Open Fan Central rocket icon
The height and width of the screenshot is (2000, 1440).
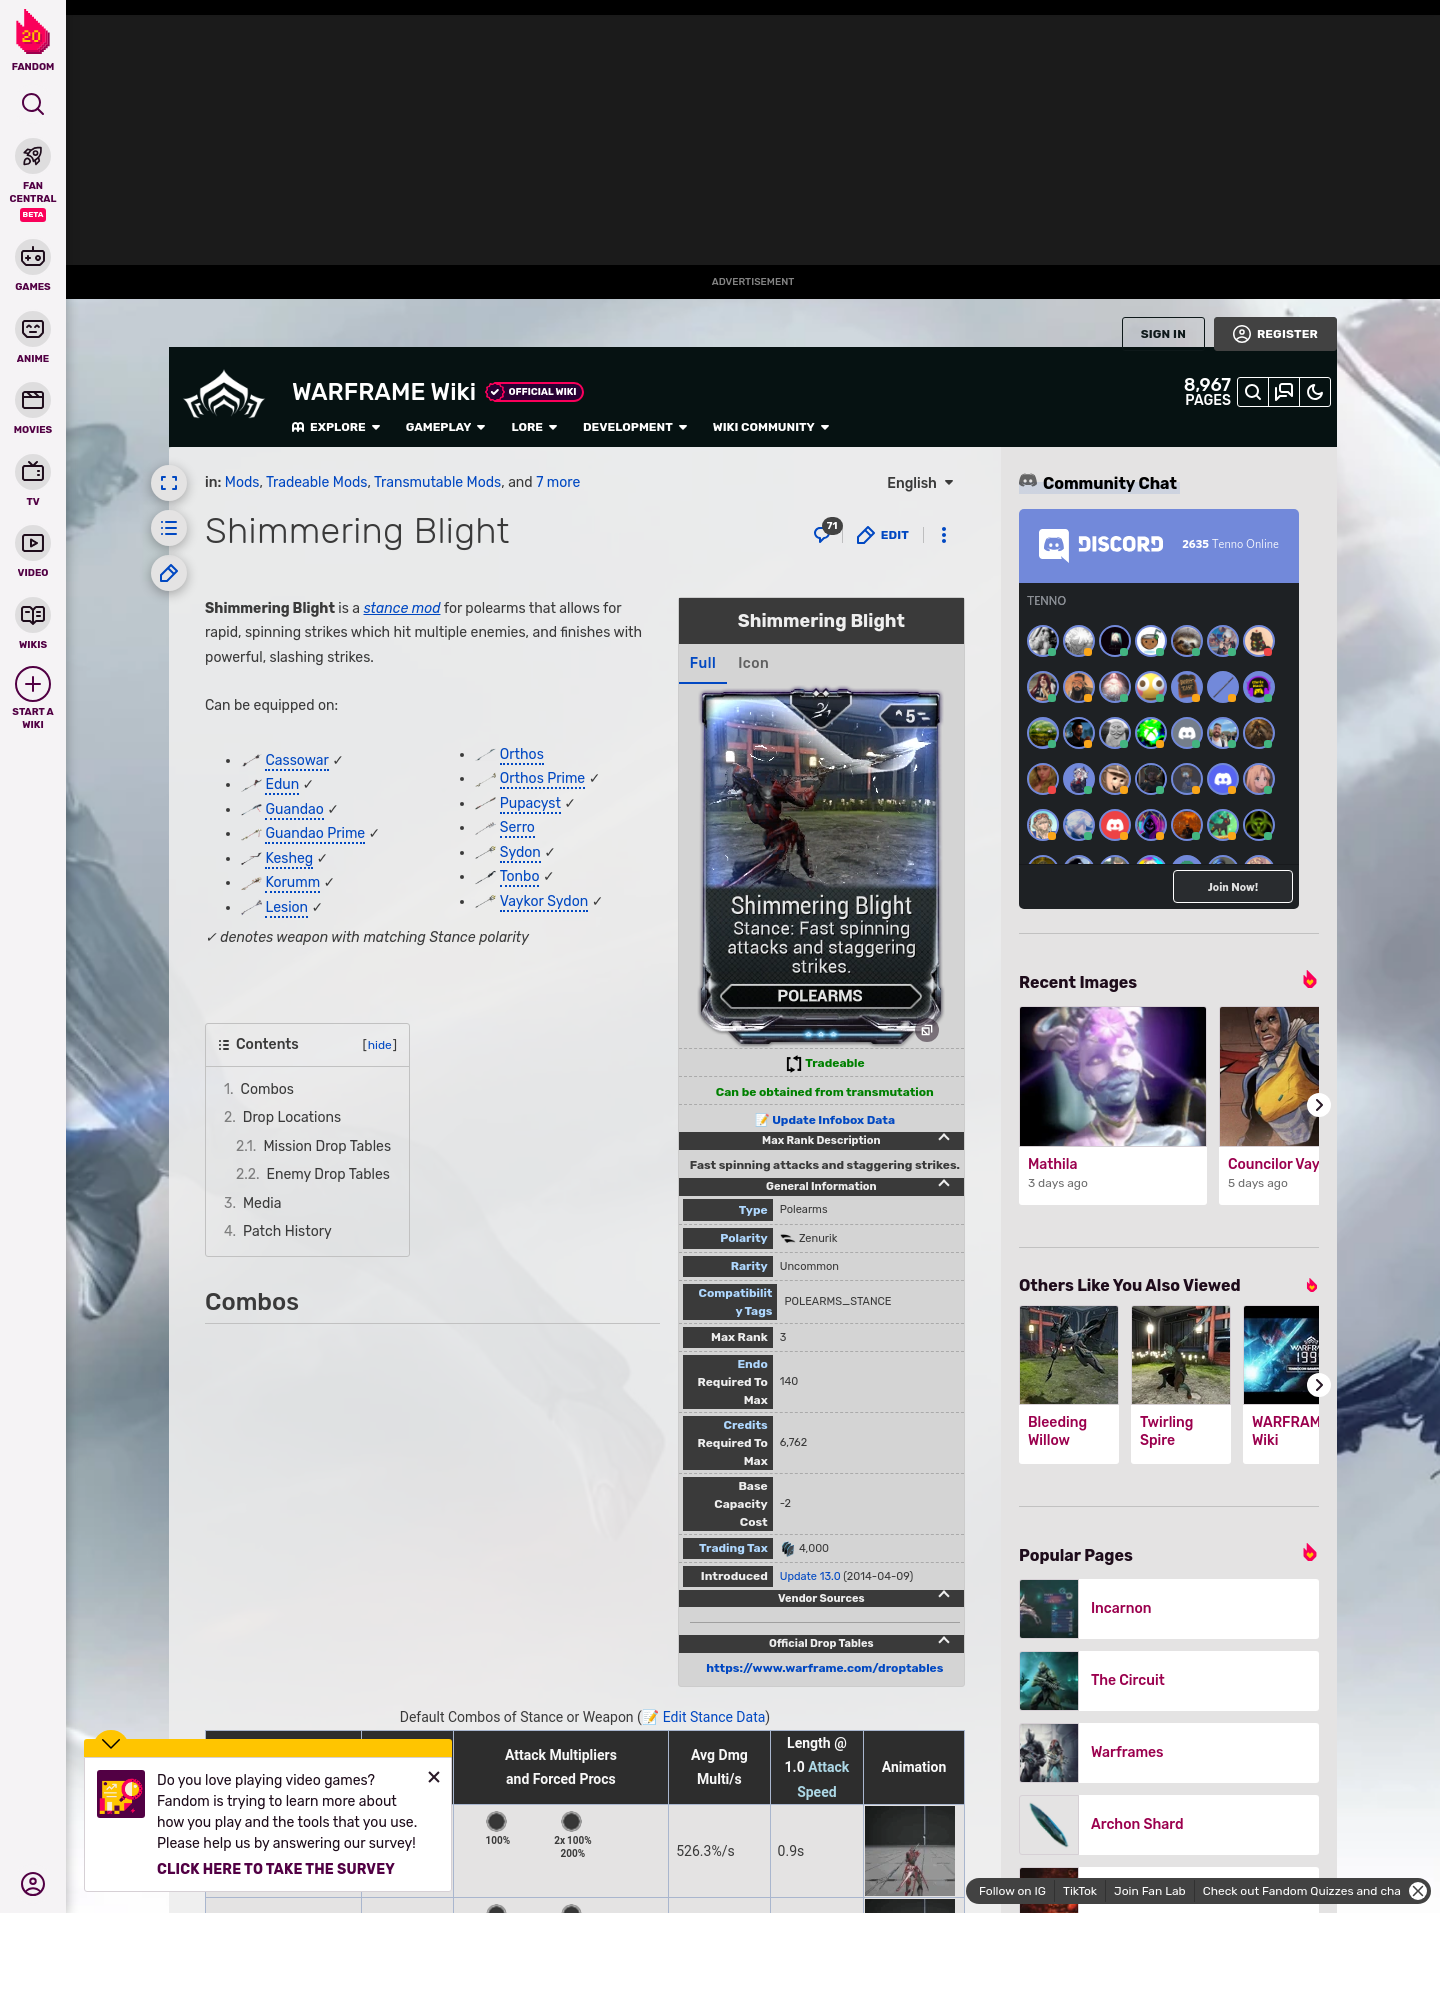click(x=33, y=156)
